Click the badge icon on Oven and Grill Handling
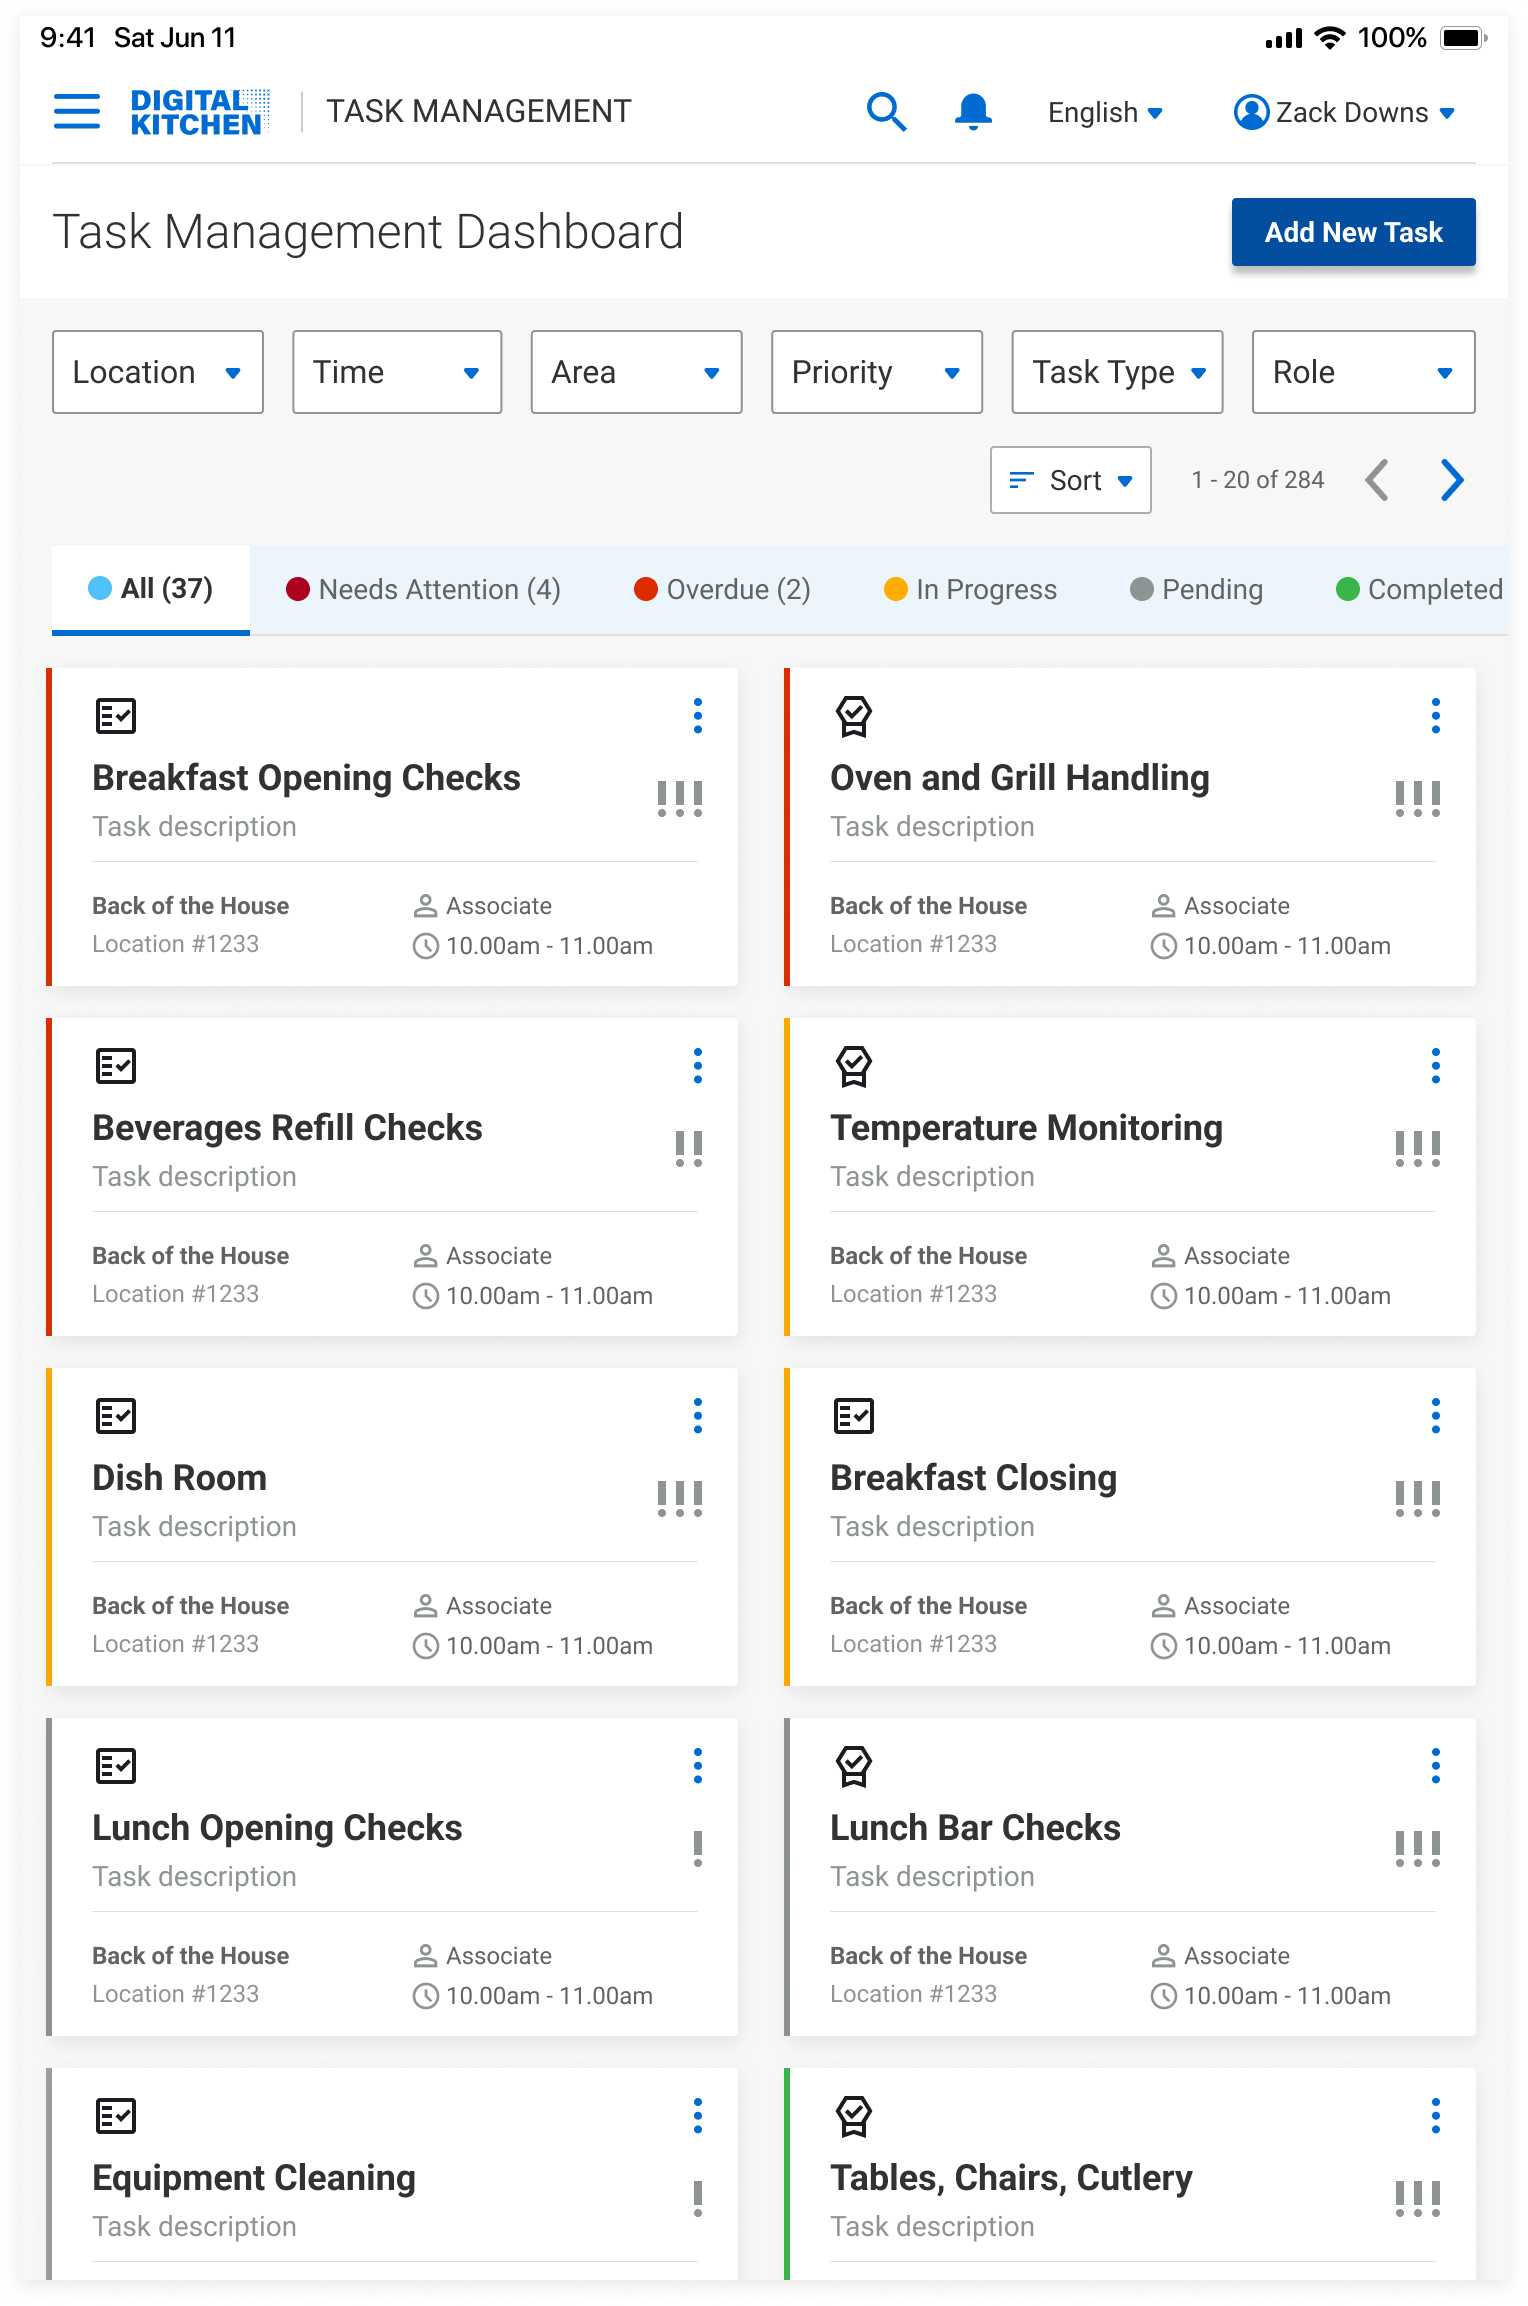This screenshot has height=2306, width=1528. click(x=854, y=716)
